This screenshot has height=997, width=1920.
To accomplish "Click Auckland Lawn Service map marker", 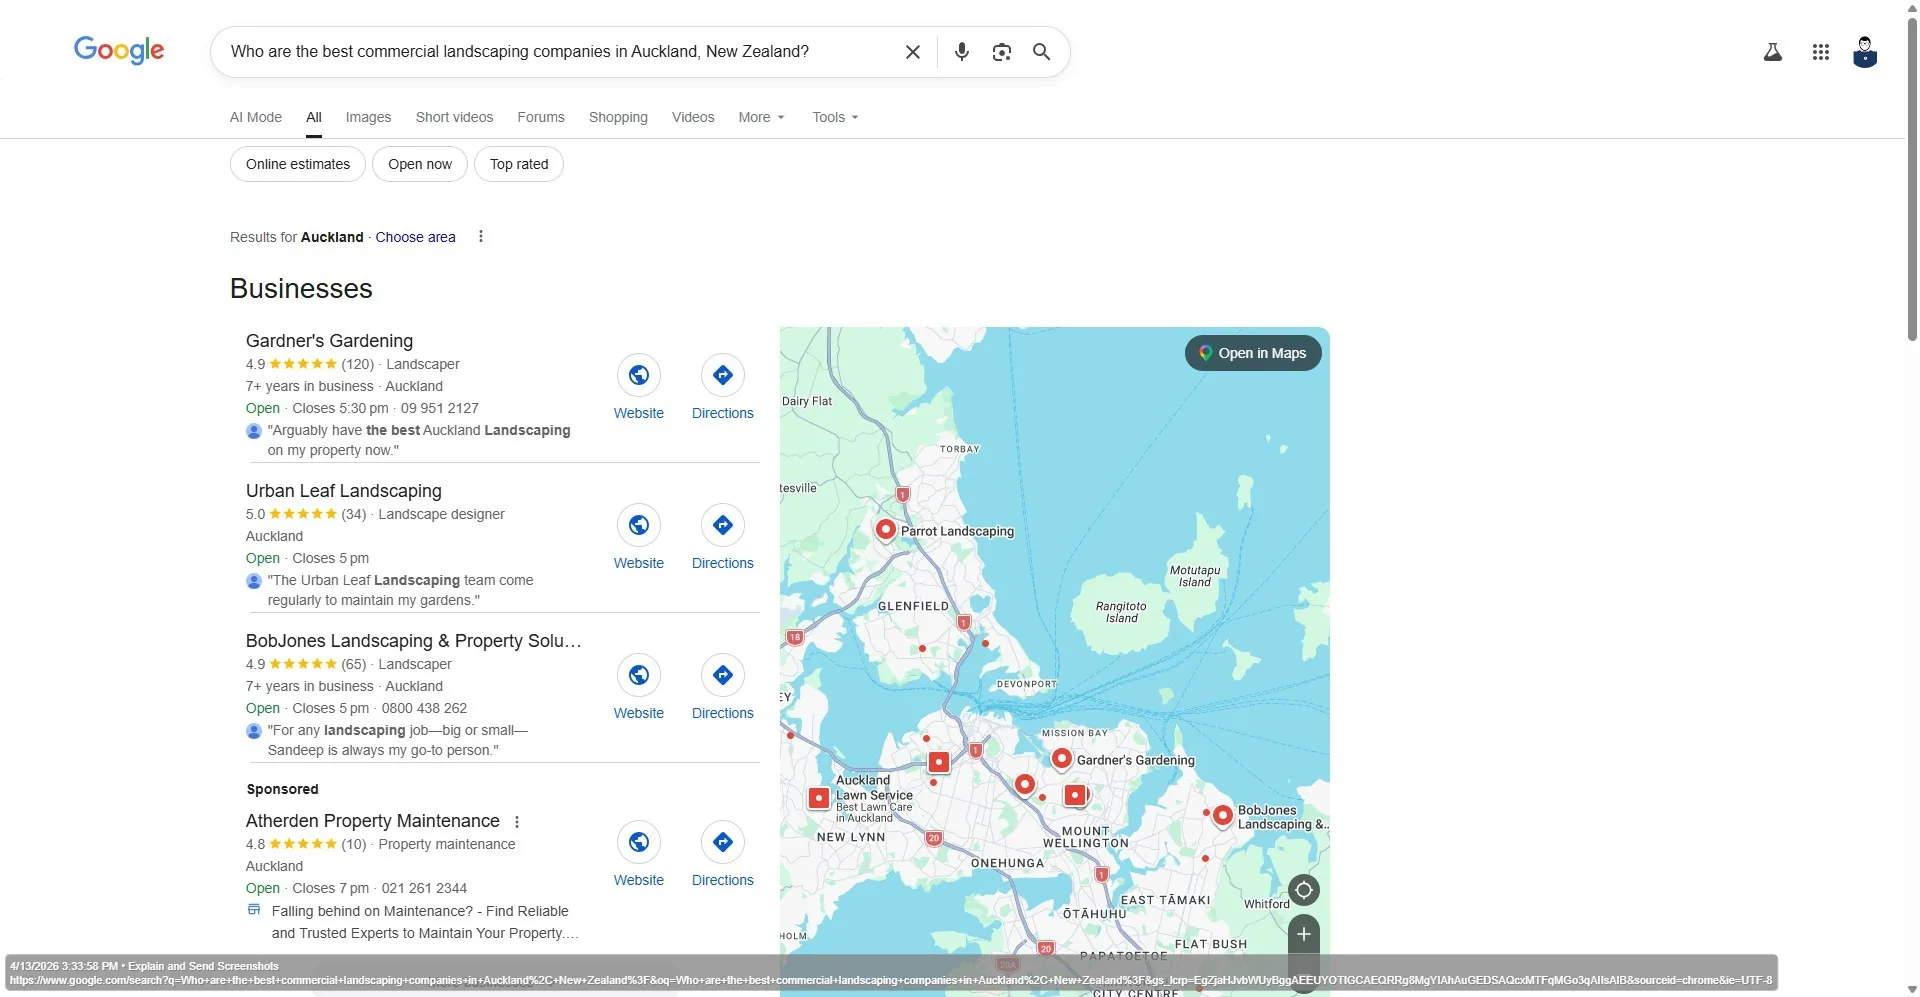I will tap(819, 798).
